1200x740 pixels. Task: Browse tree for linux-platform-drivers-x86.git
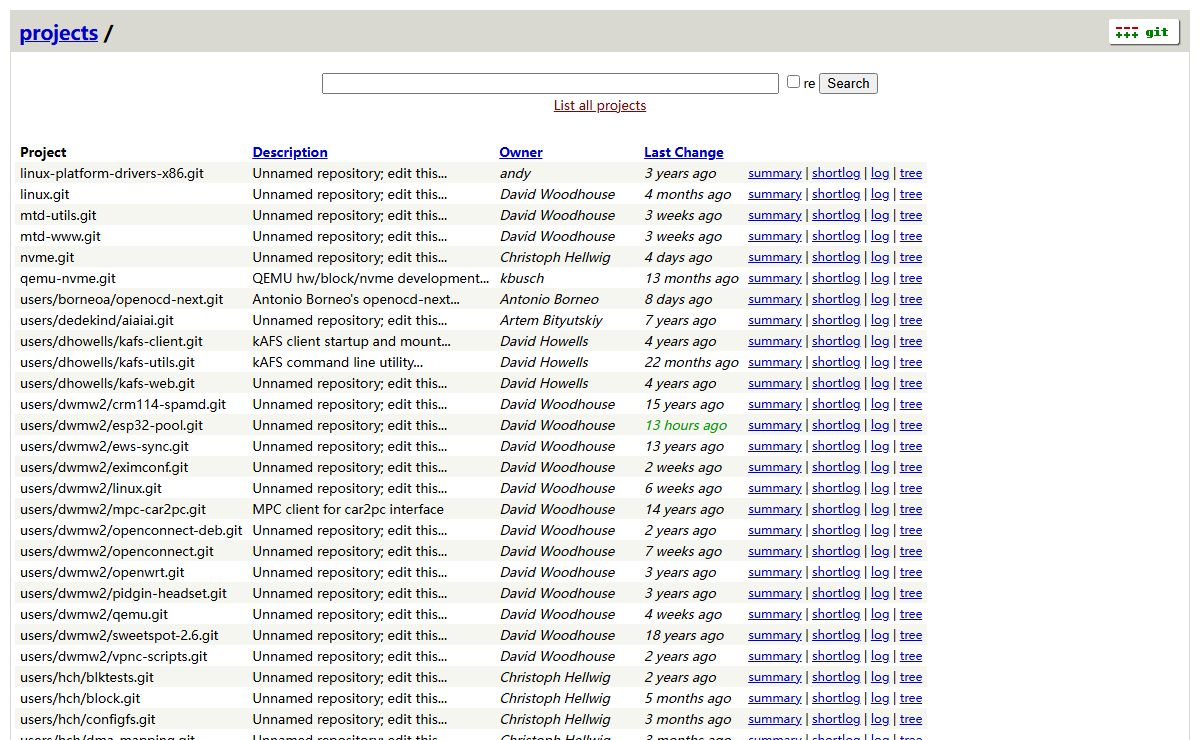[x=911, y=174]
